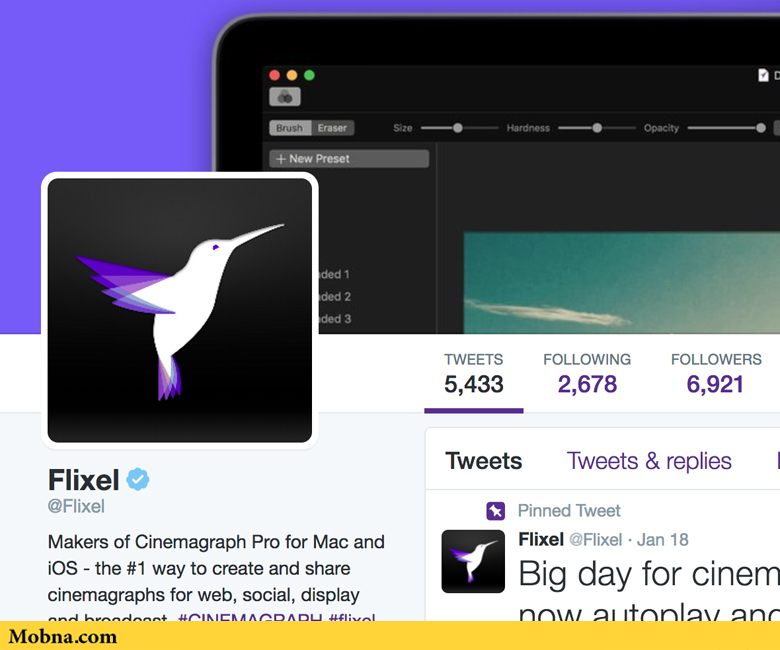Screen dimensions: 780x650
Task: Switch to the Eraser mode segment
Action: (333, 128)
